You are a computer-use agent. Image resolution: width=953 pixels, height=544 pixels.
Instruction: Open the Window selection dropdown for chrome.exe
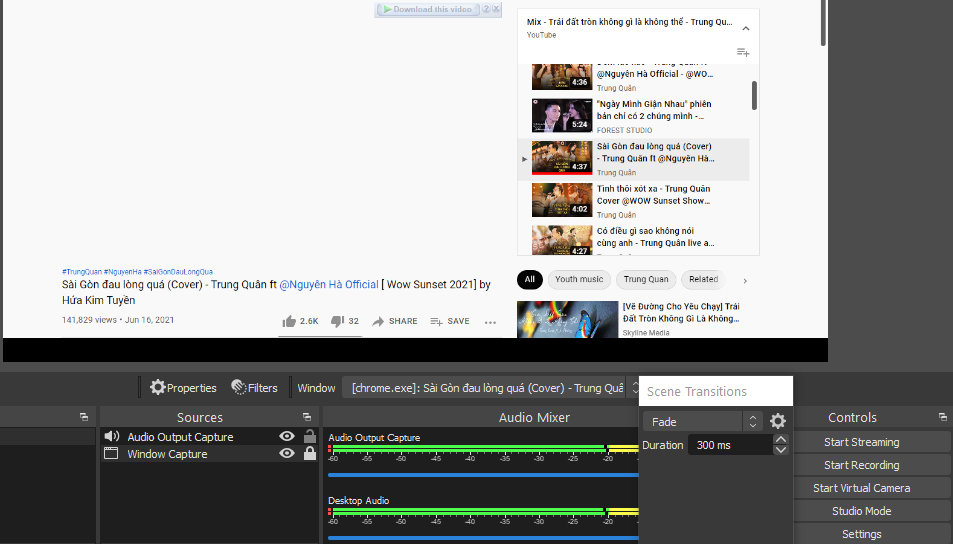click(491, 388)
